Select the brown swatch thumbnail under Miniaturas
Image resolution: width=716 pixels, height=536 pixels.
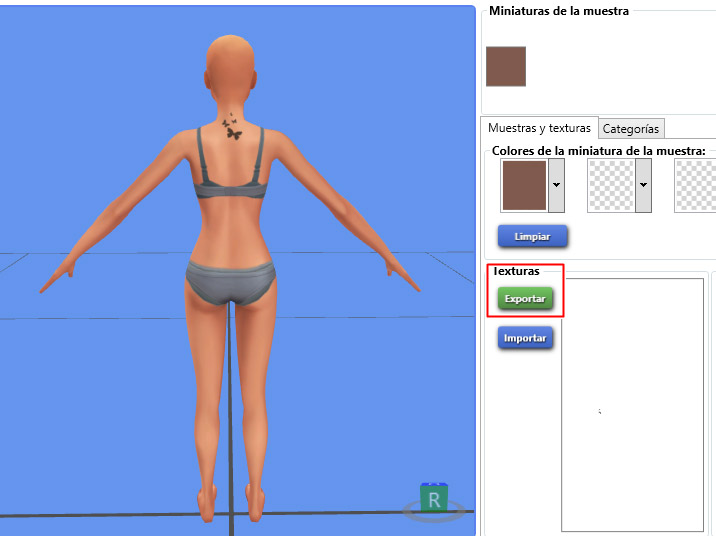pyautogui.click(x=506, y=66)
